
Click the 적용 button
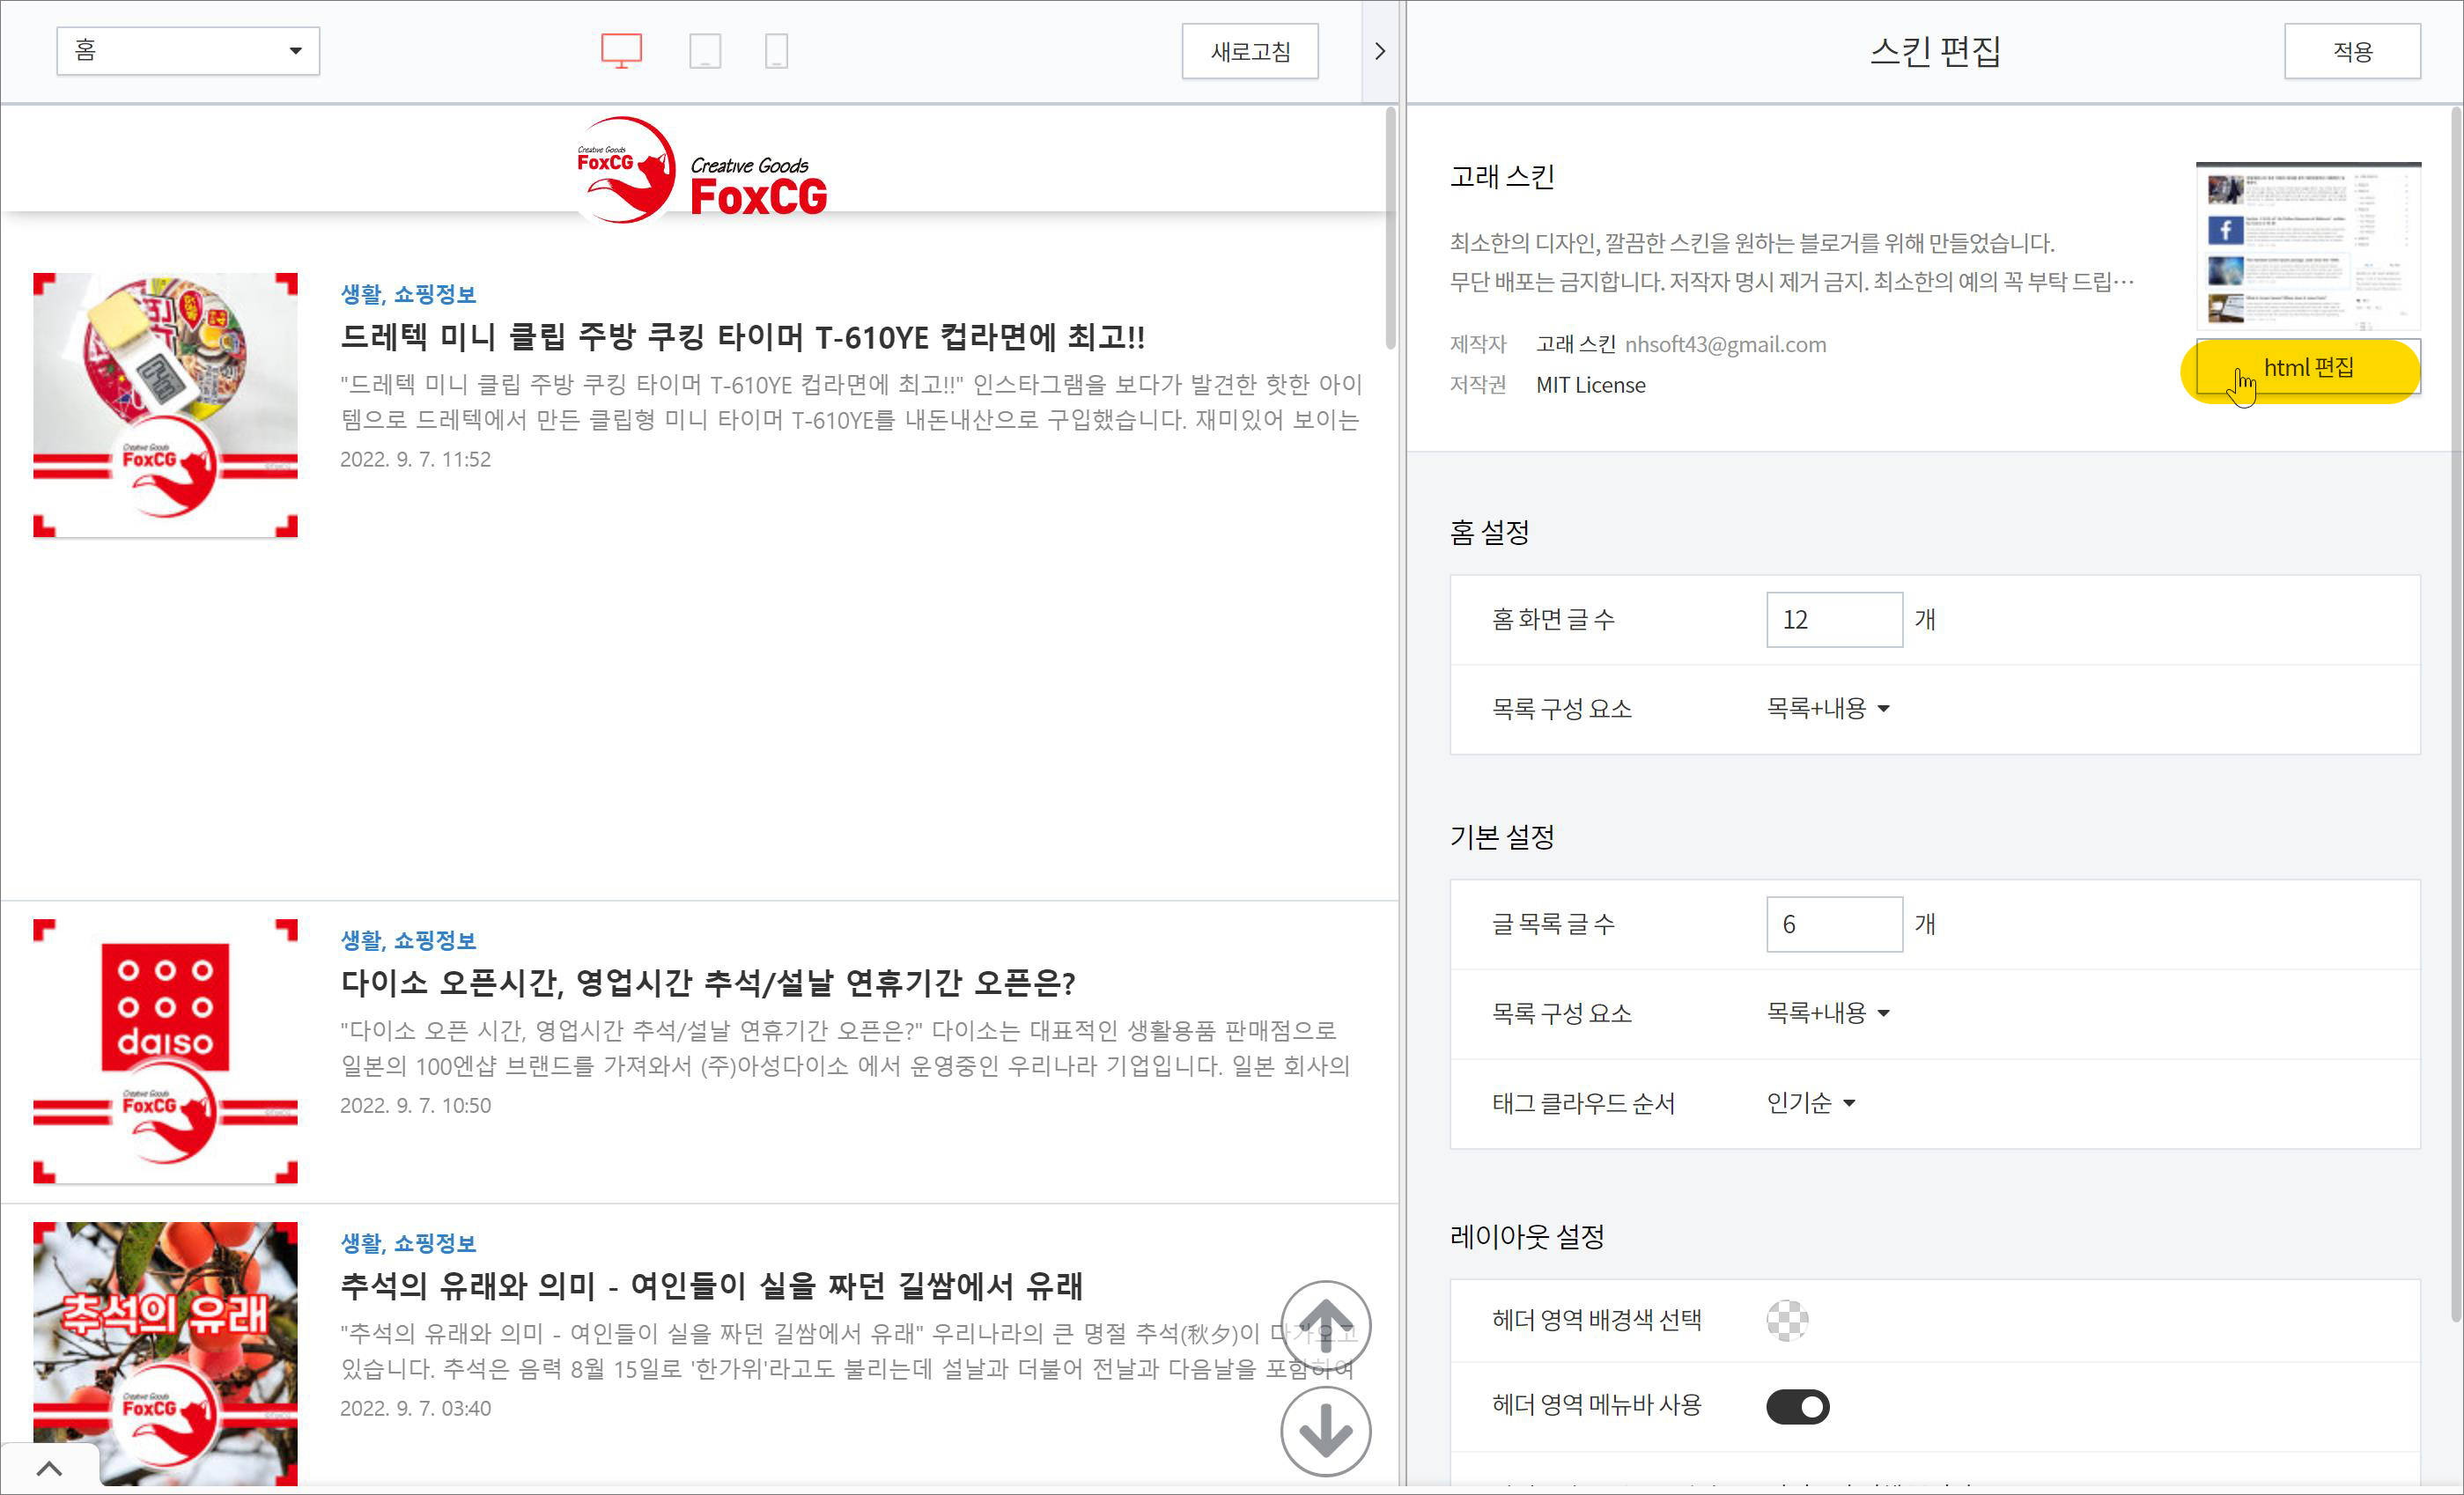pos(2351,51)
